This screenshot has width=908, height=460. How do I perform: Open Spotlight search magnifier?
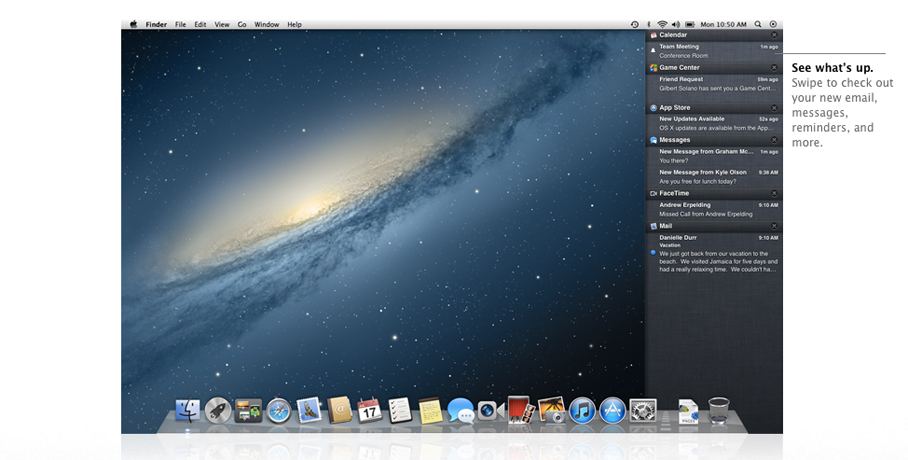(x=758, y=24)
